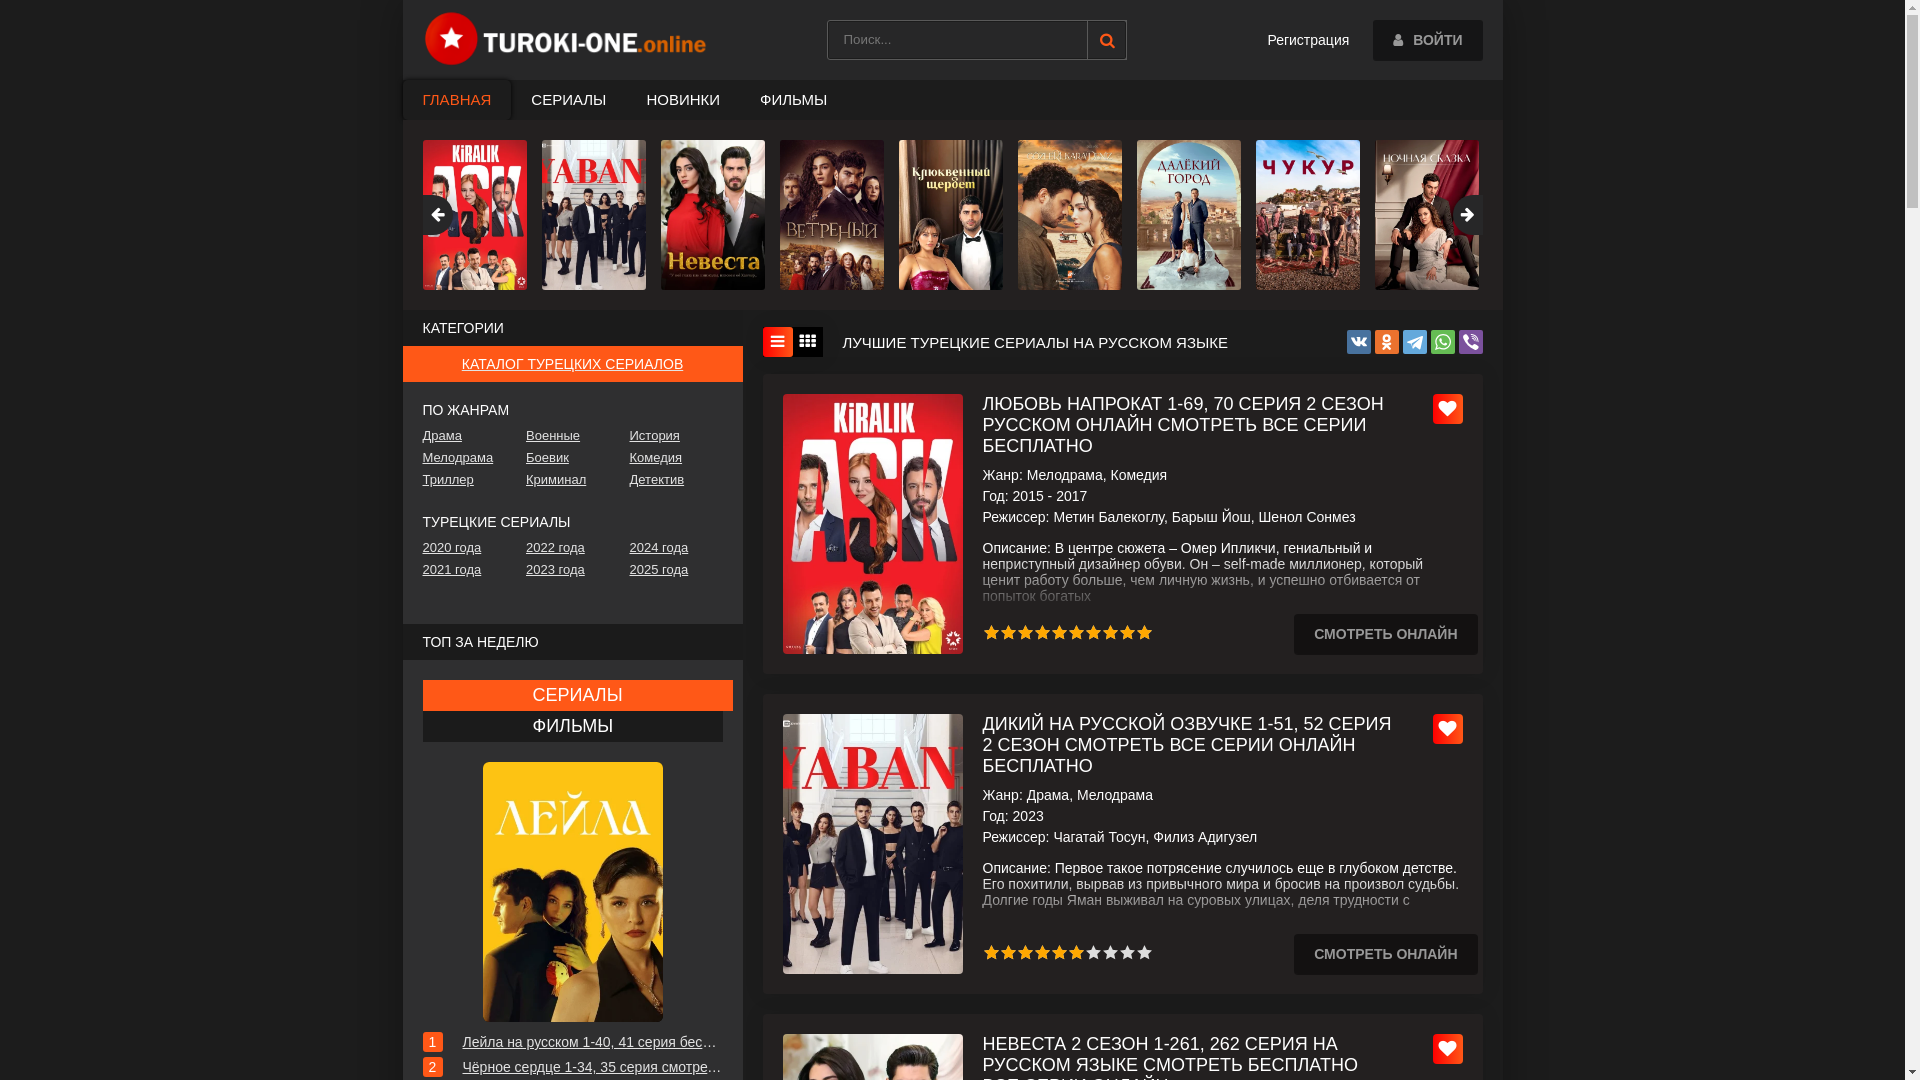Click the Далёкий город carousel poster
Viewport: 1920px width, 1080px height.
tap(1188, 215)
